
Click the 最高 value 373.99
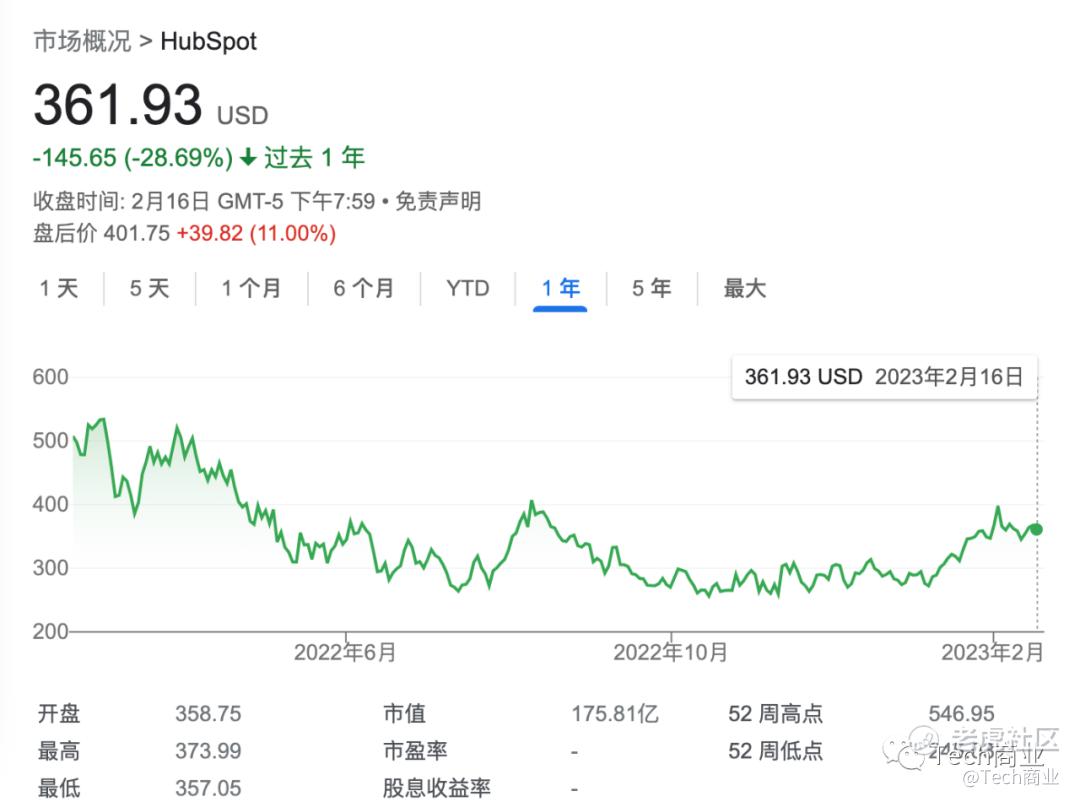[x=208, y=751]
